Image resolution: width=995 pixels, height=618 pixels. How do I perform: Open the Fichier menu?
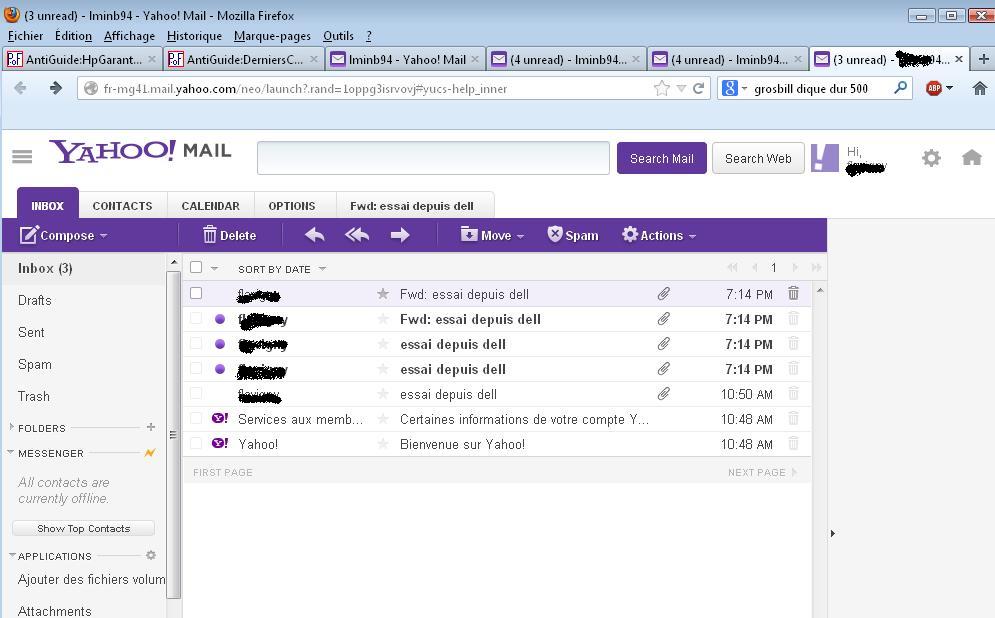click(25, 36)
